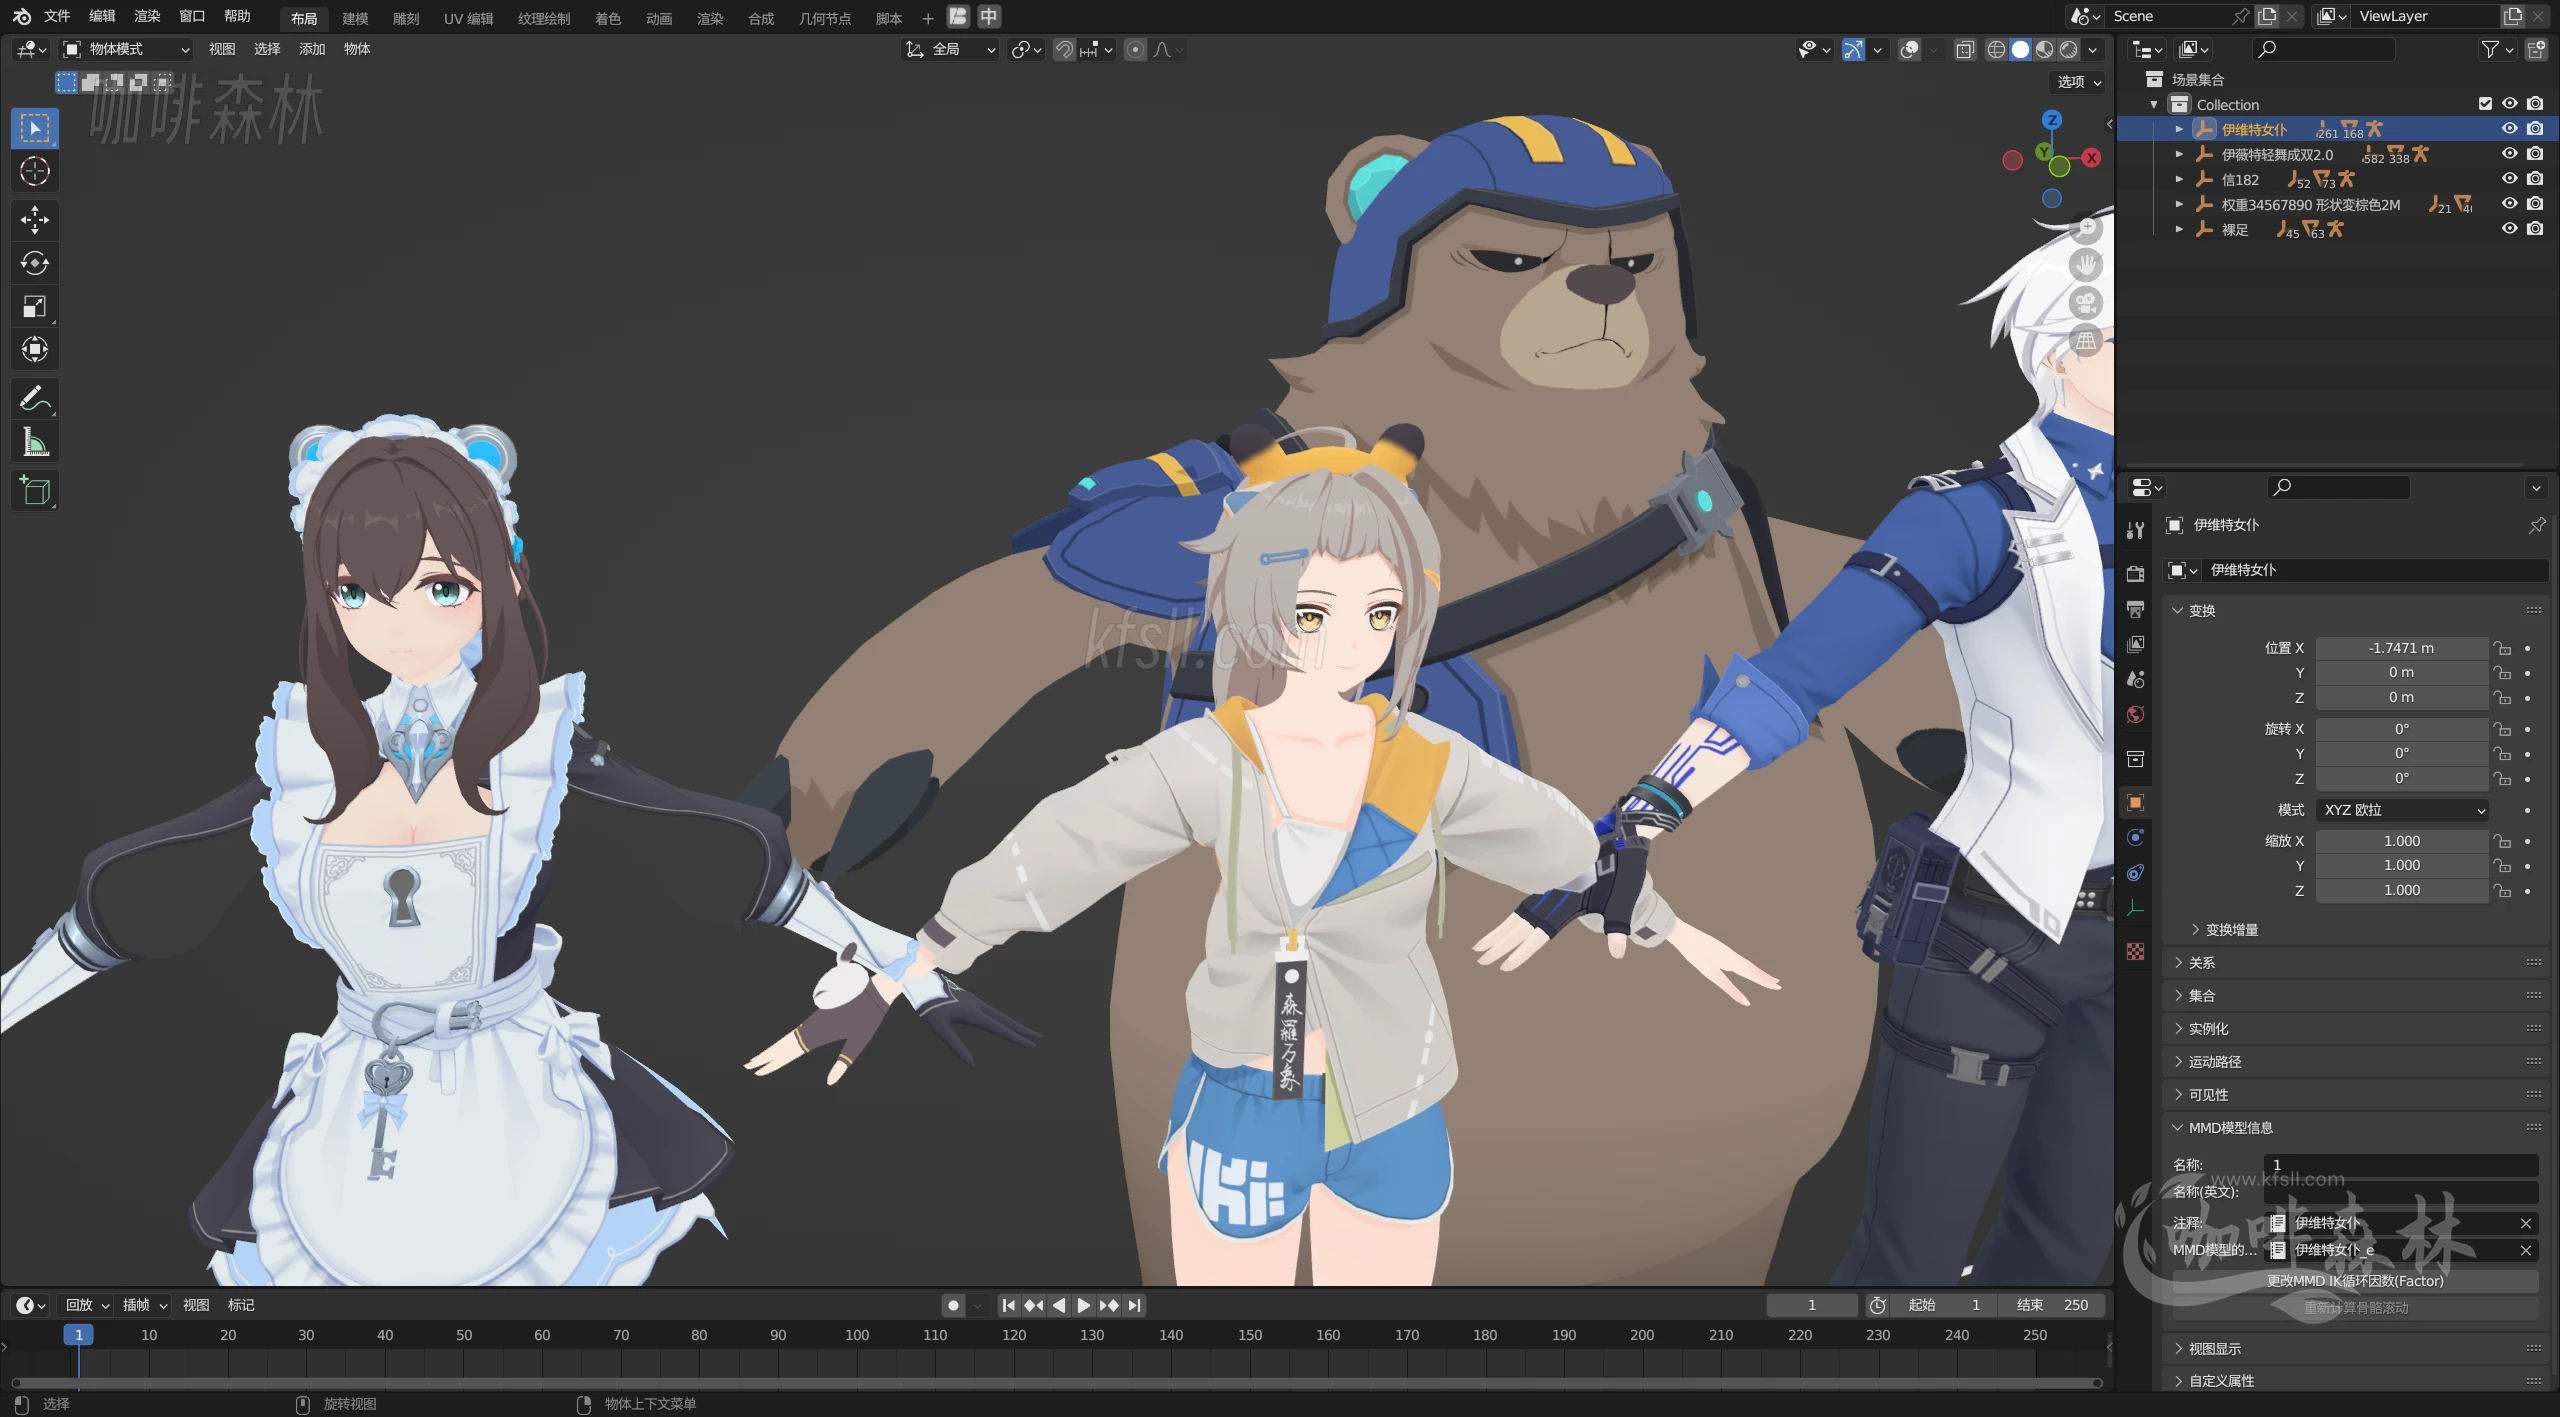Hide 信182 in viewport via eye icon
Screen dimensions: 2560x1417
click(x=2509, y=179)
